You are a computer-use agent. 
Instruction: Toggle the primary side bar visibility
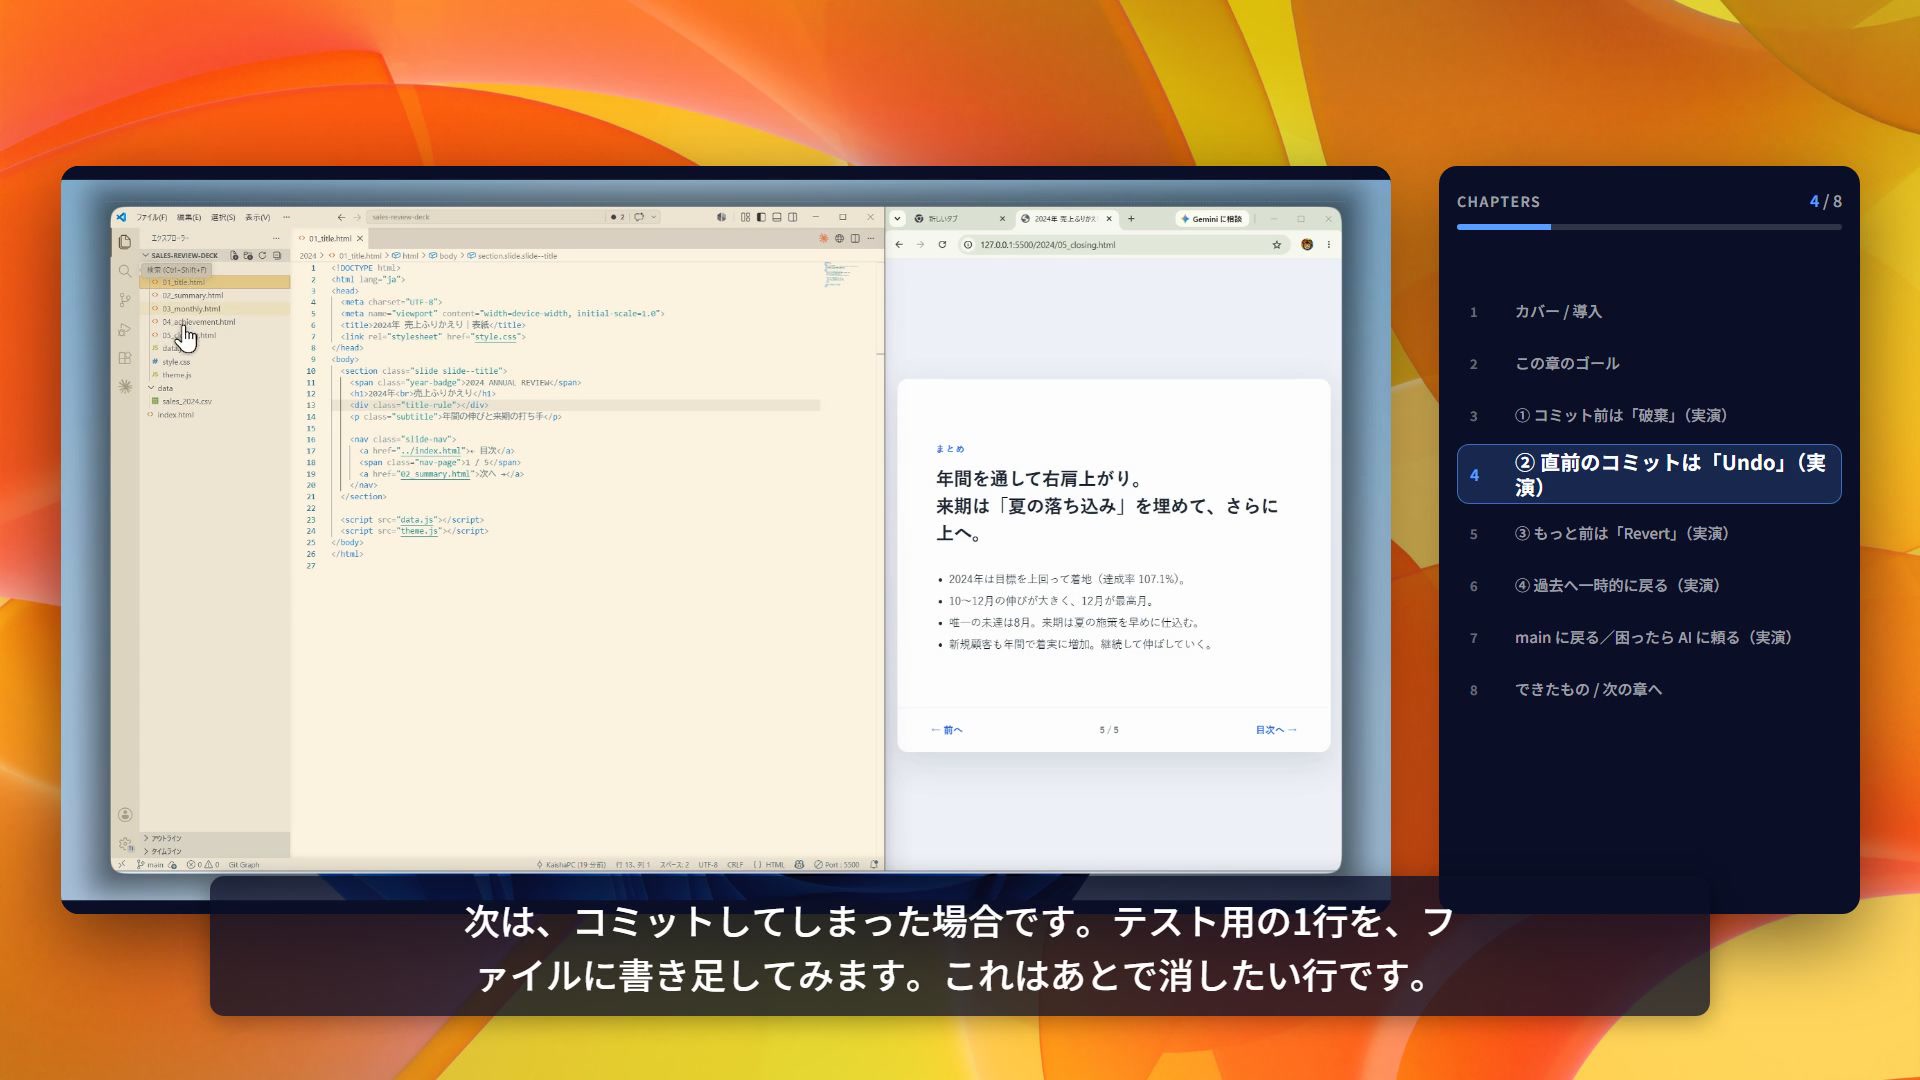[x=761, y=217]
